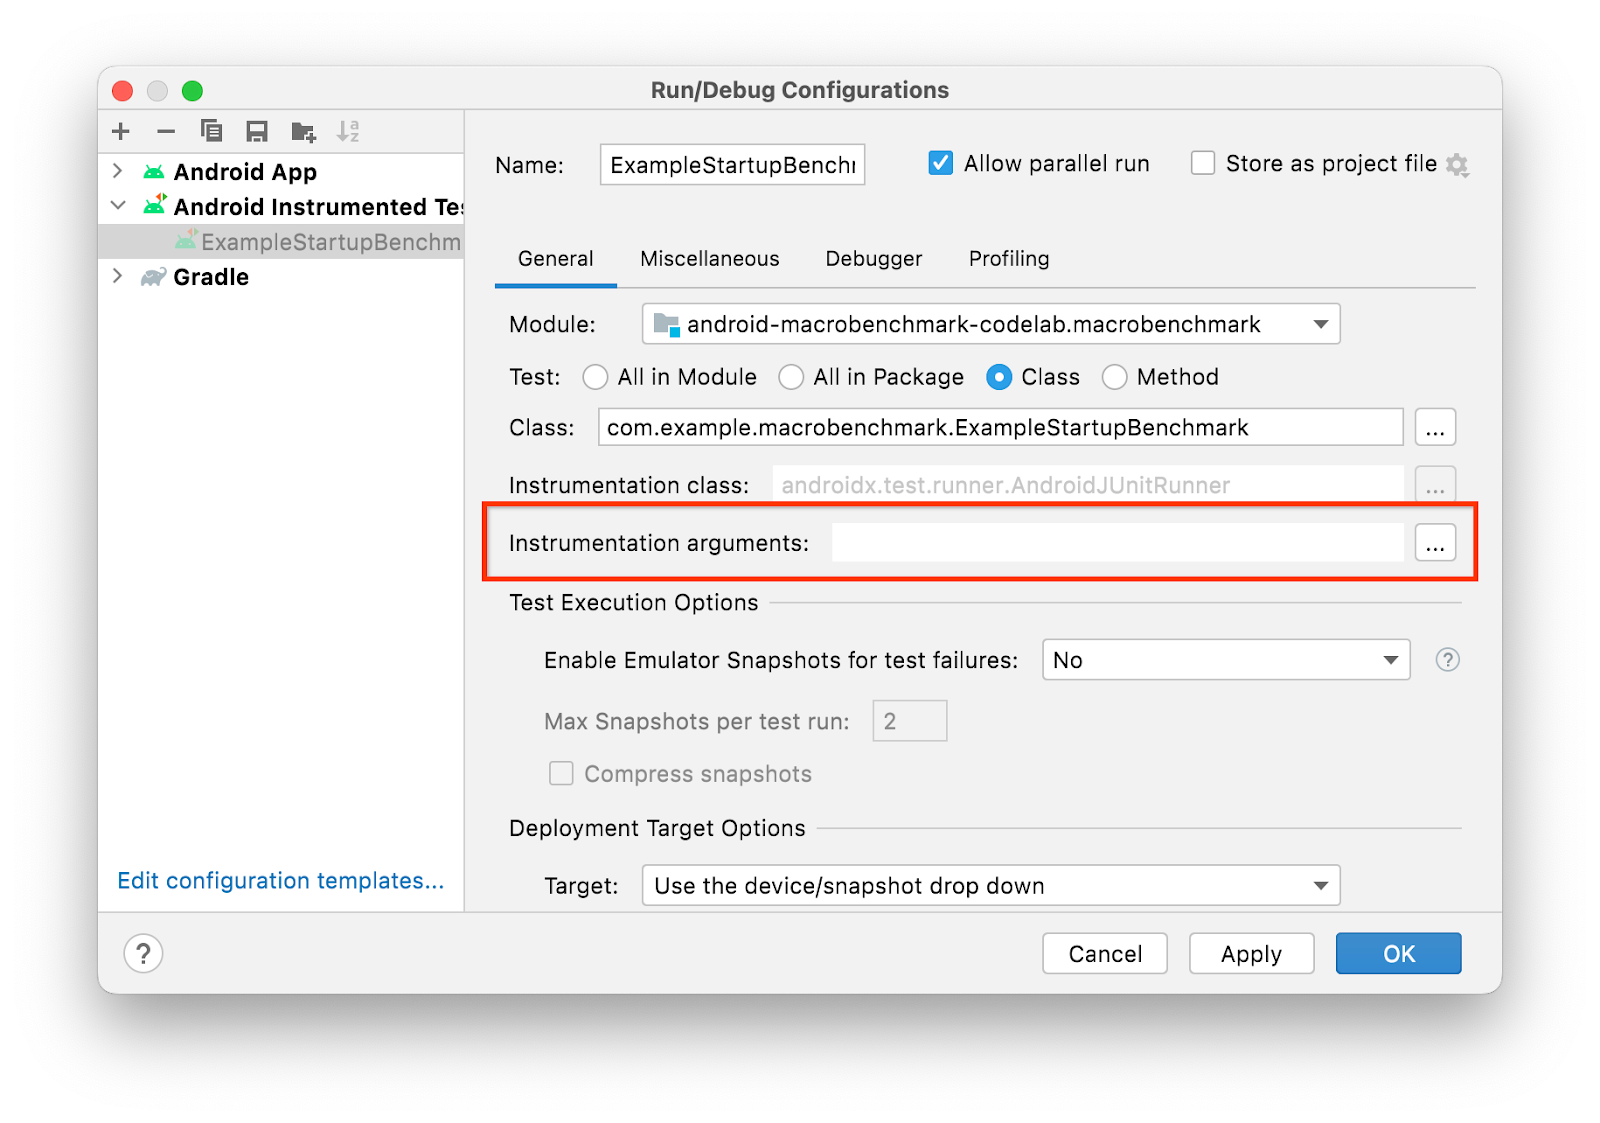Open the Module dropdown
Viewport: 1600px width, 1123px height.
click(1322, 323)
